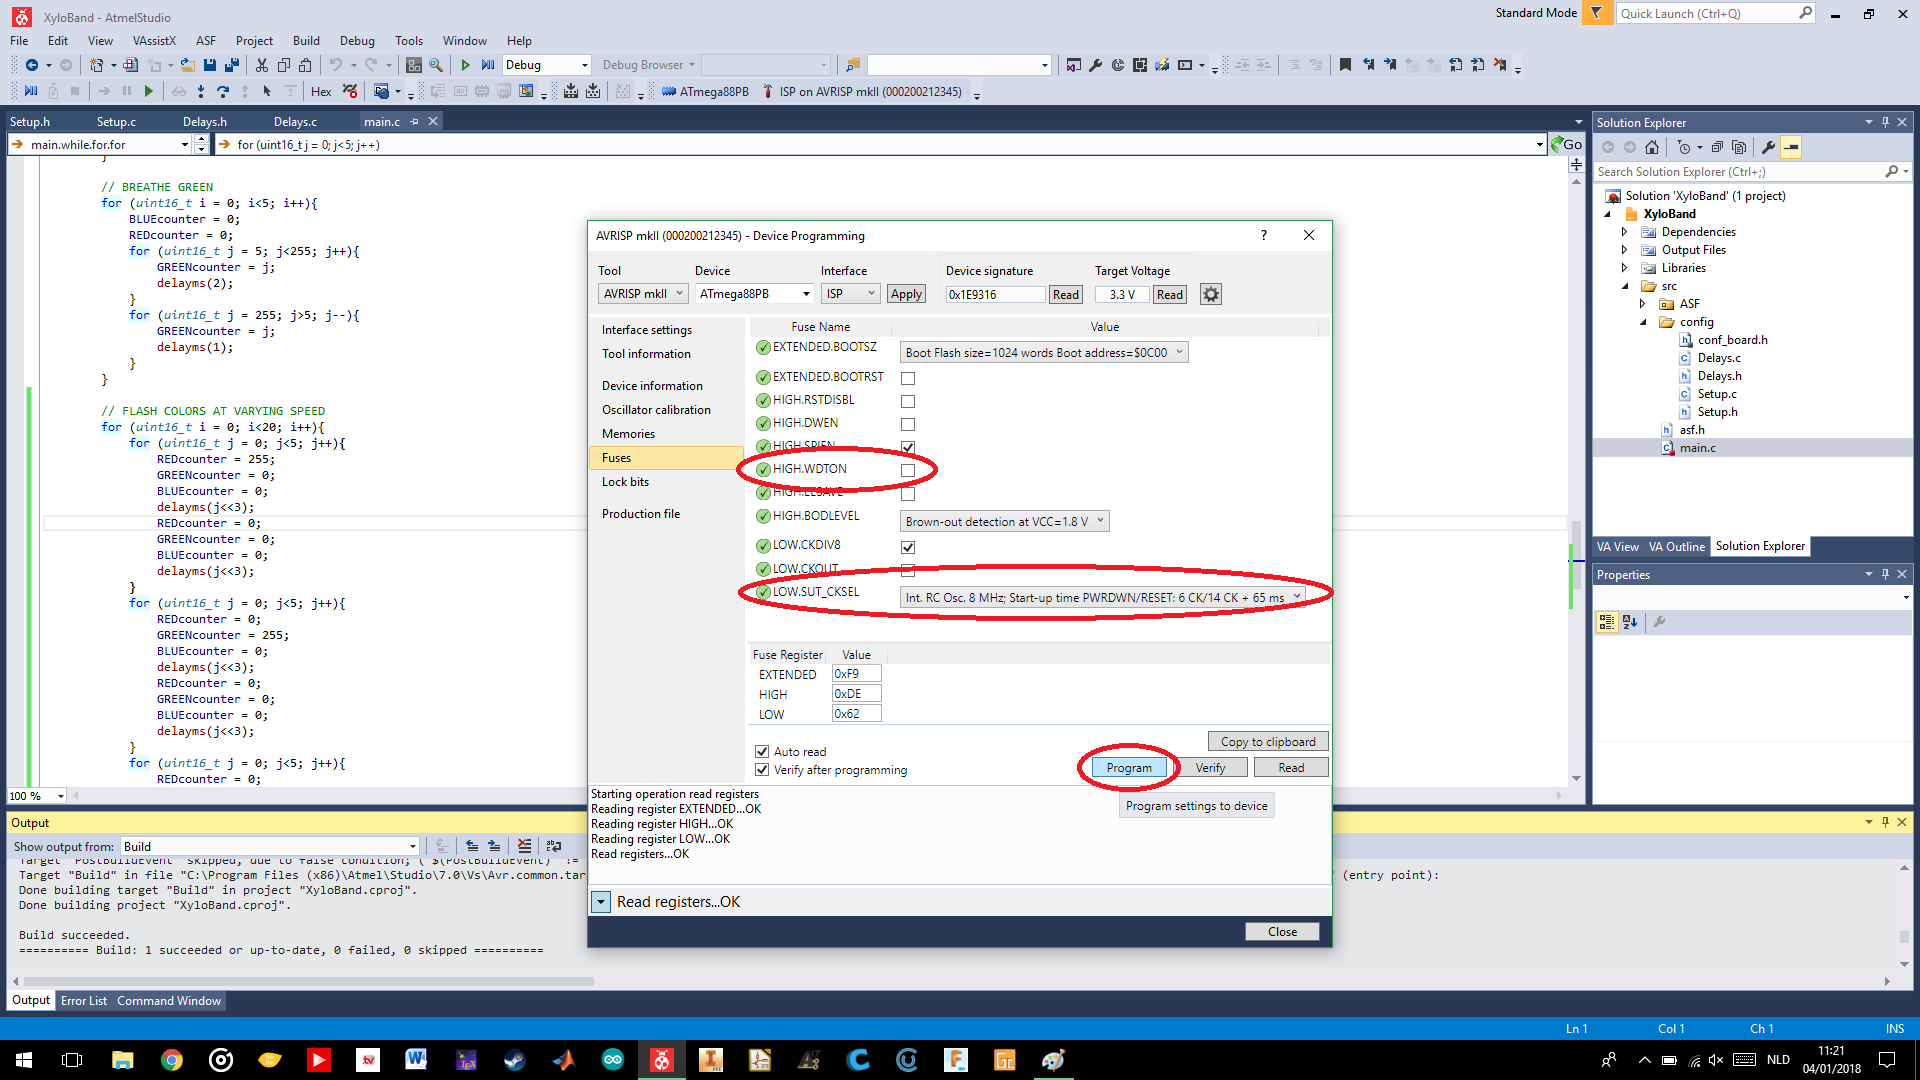Open Solution Explorer properties wrench icon

coord(1768,147)
